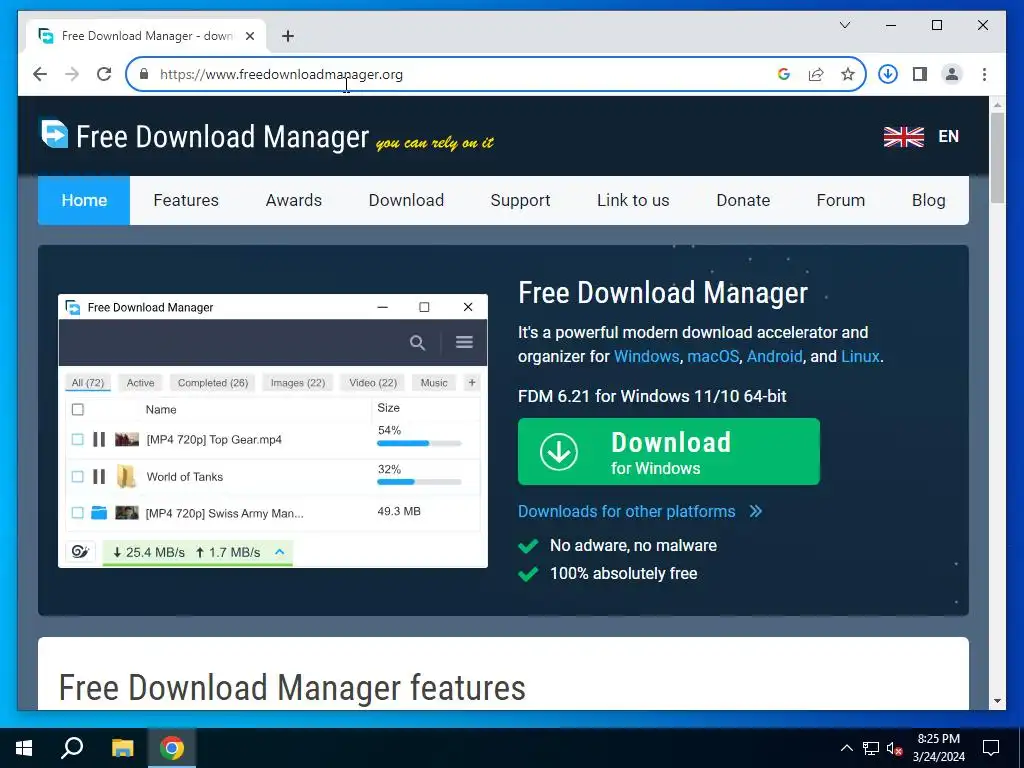Viewport: 1024px width, 768px height.
Task: Follow the Windows platform link
Action: 647,357
